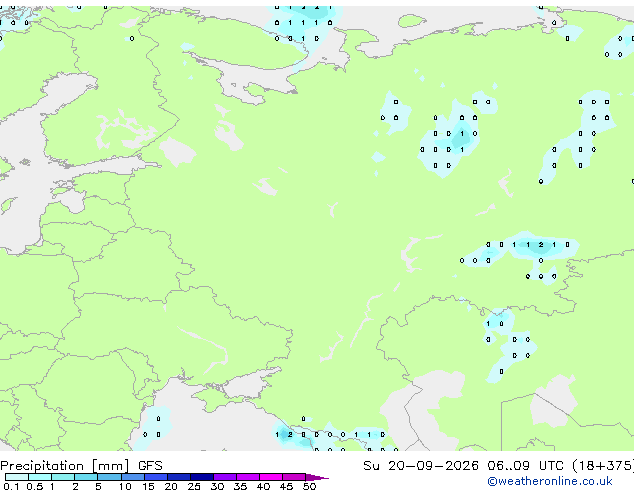The width and height of the screenshot is (634, 490).
Task: Click the GFS model label
Action: (150, 466)
